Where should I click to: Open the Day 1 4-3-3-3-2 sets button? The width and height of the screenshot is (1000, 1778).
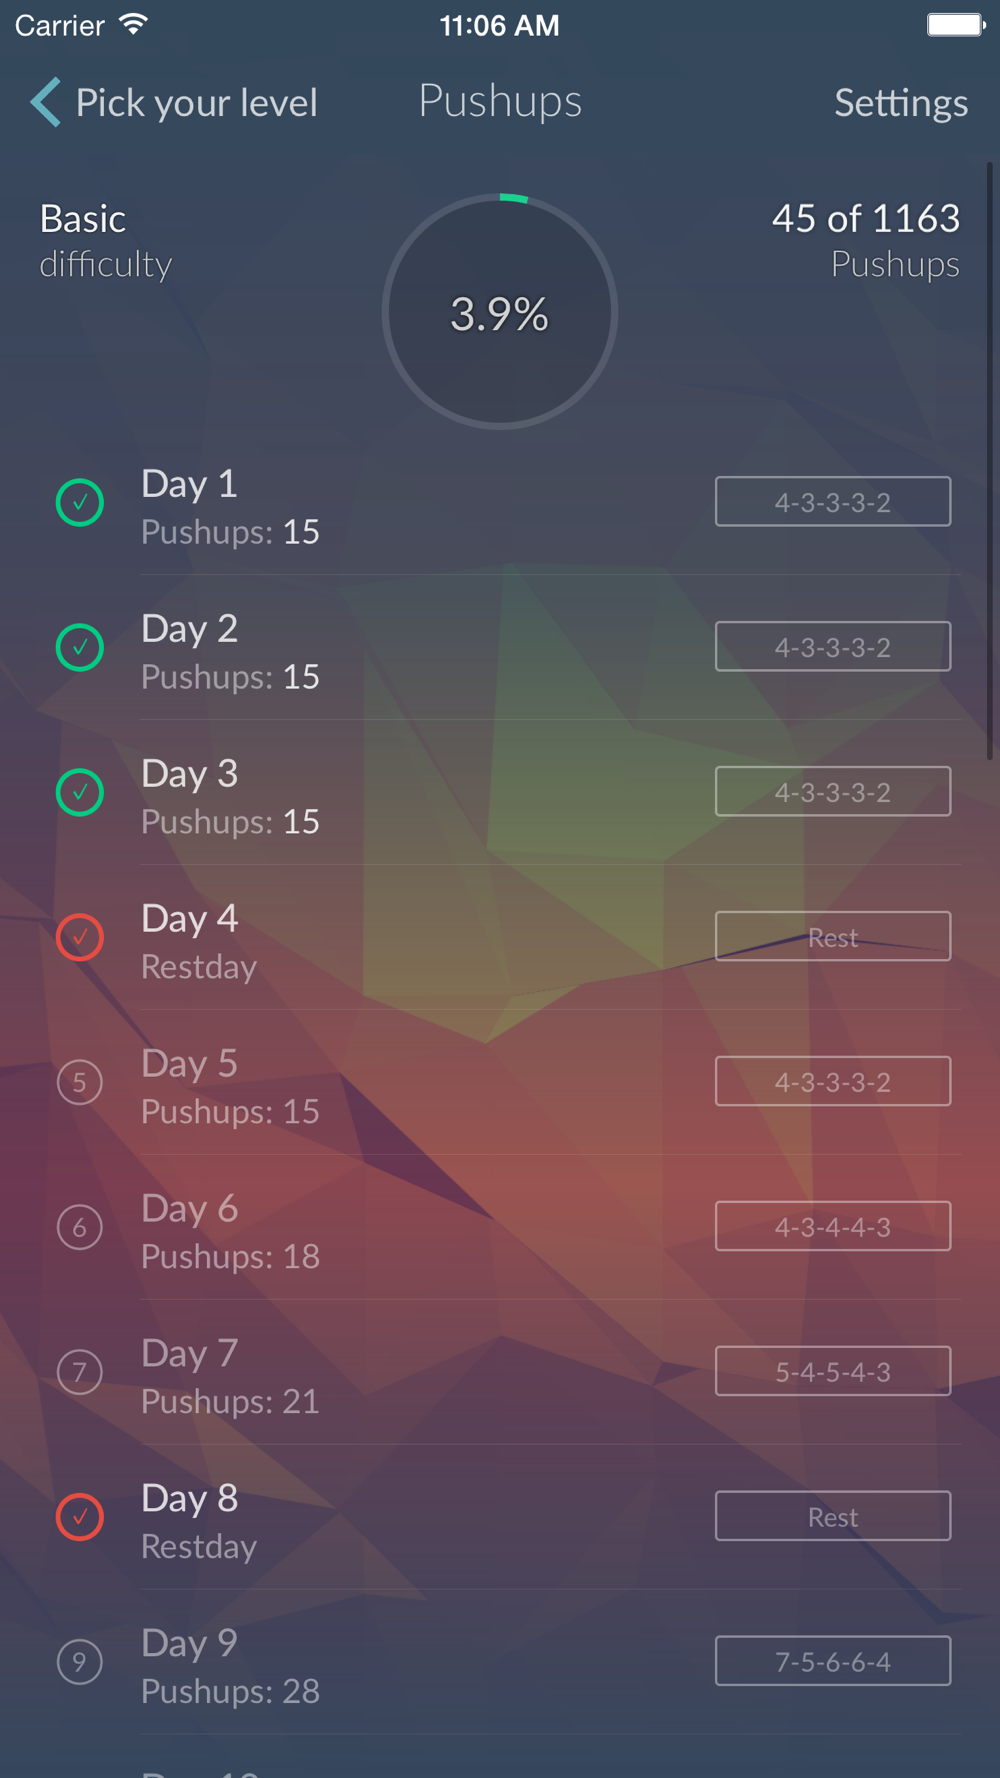[833, 501]
